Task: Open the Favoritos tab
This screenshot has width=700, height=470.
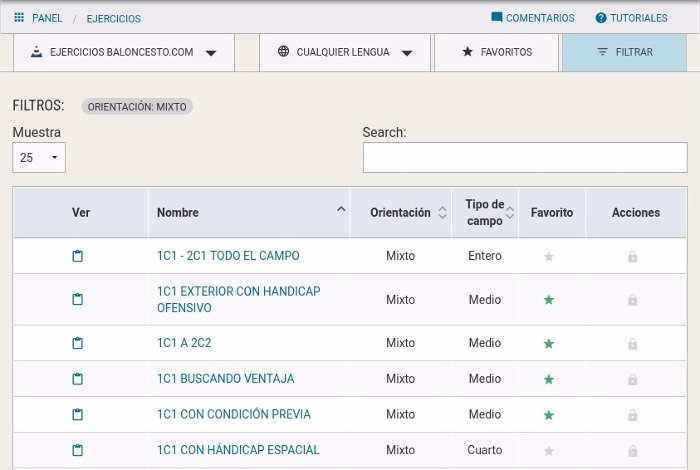Action: coord(496,52)
